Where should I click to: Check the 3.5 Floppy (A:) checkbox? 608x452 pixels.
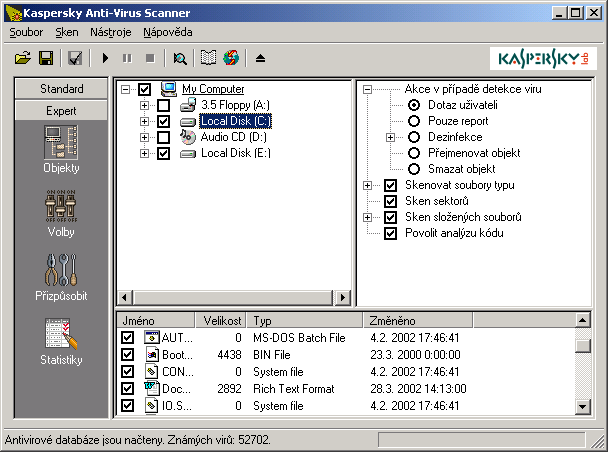163,105
